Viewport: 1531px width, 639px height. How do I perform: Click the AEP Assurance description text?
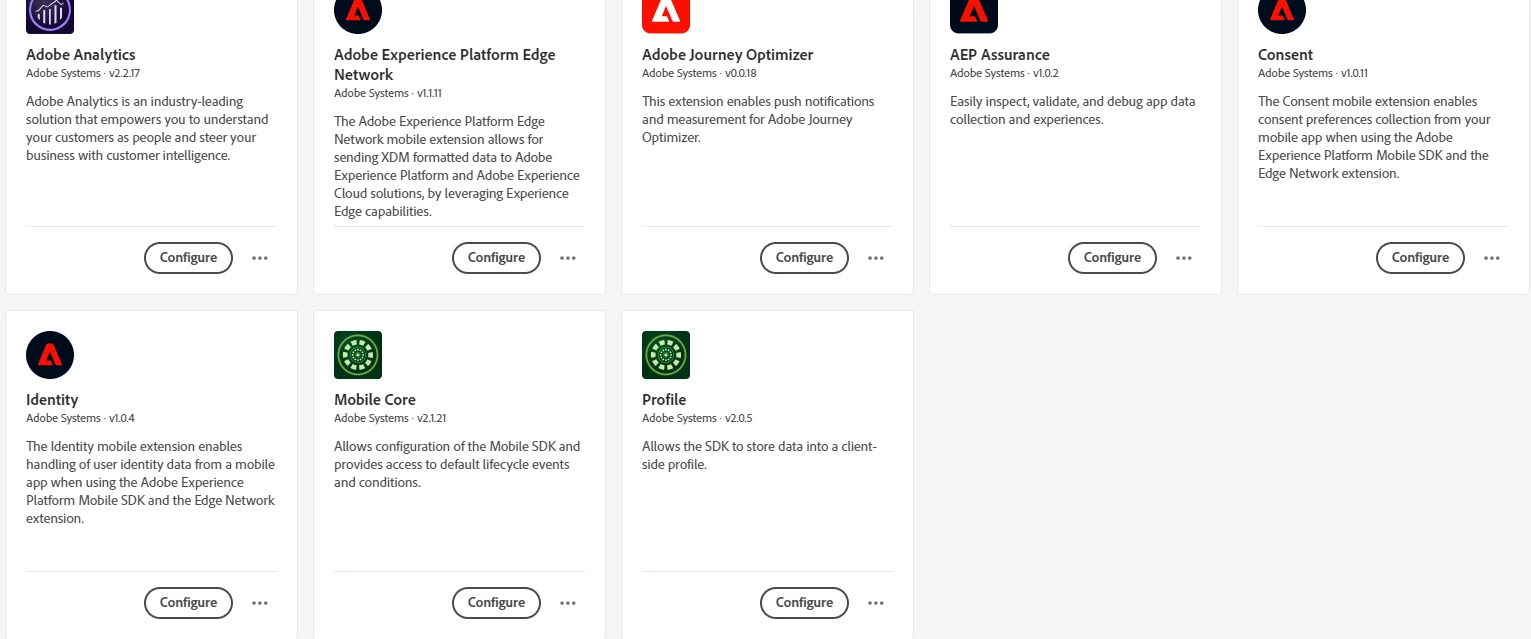click(1073, 111)
